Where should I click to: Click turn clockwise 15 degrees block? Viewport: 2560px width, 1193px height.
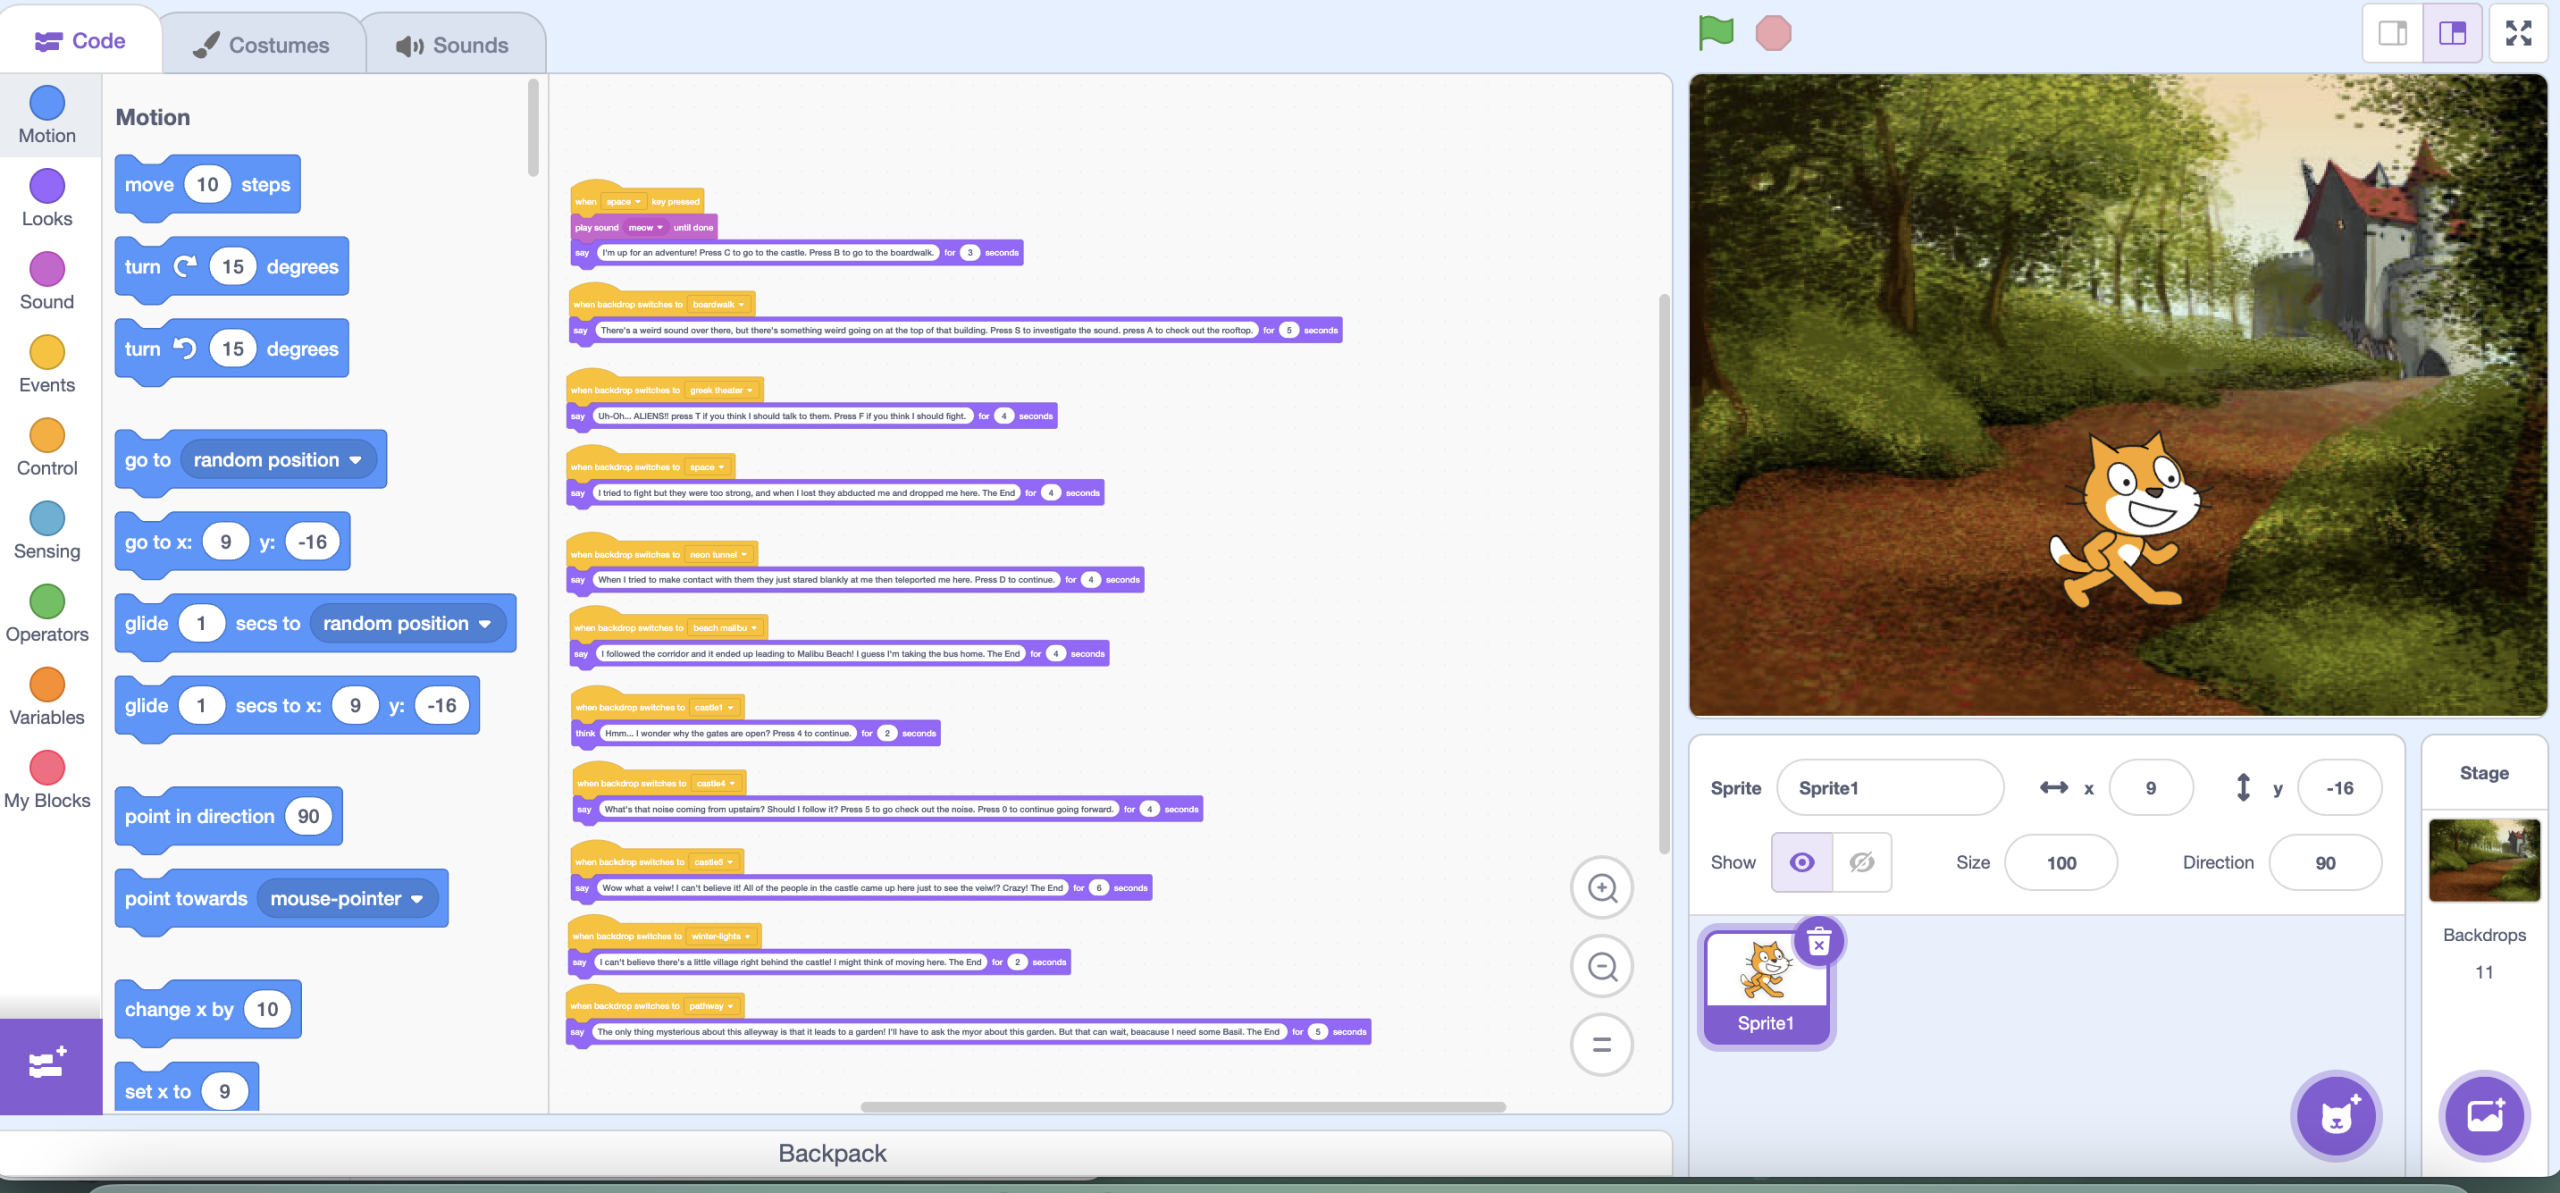point(231,267)
